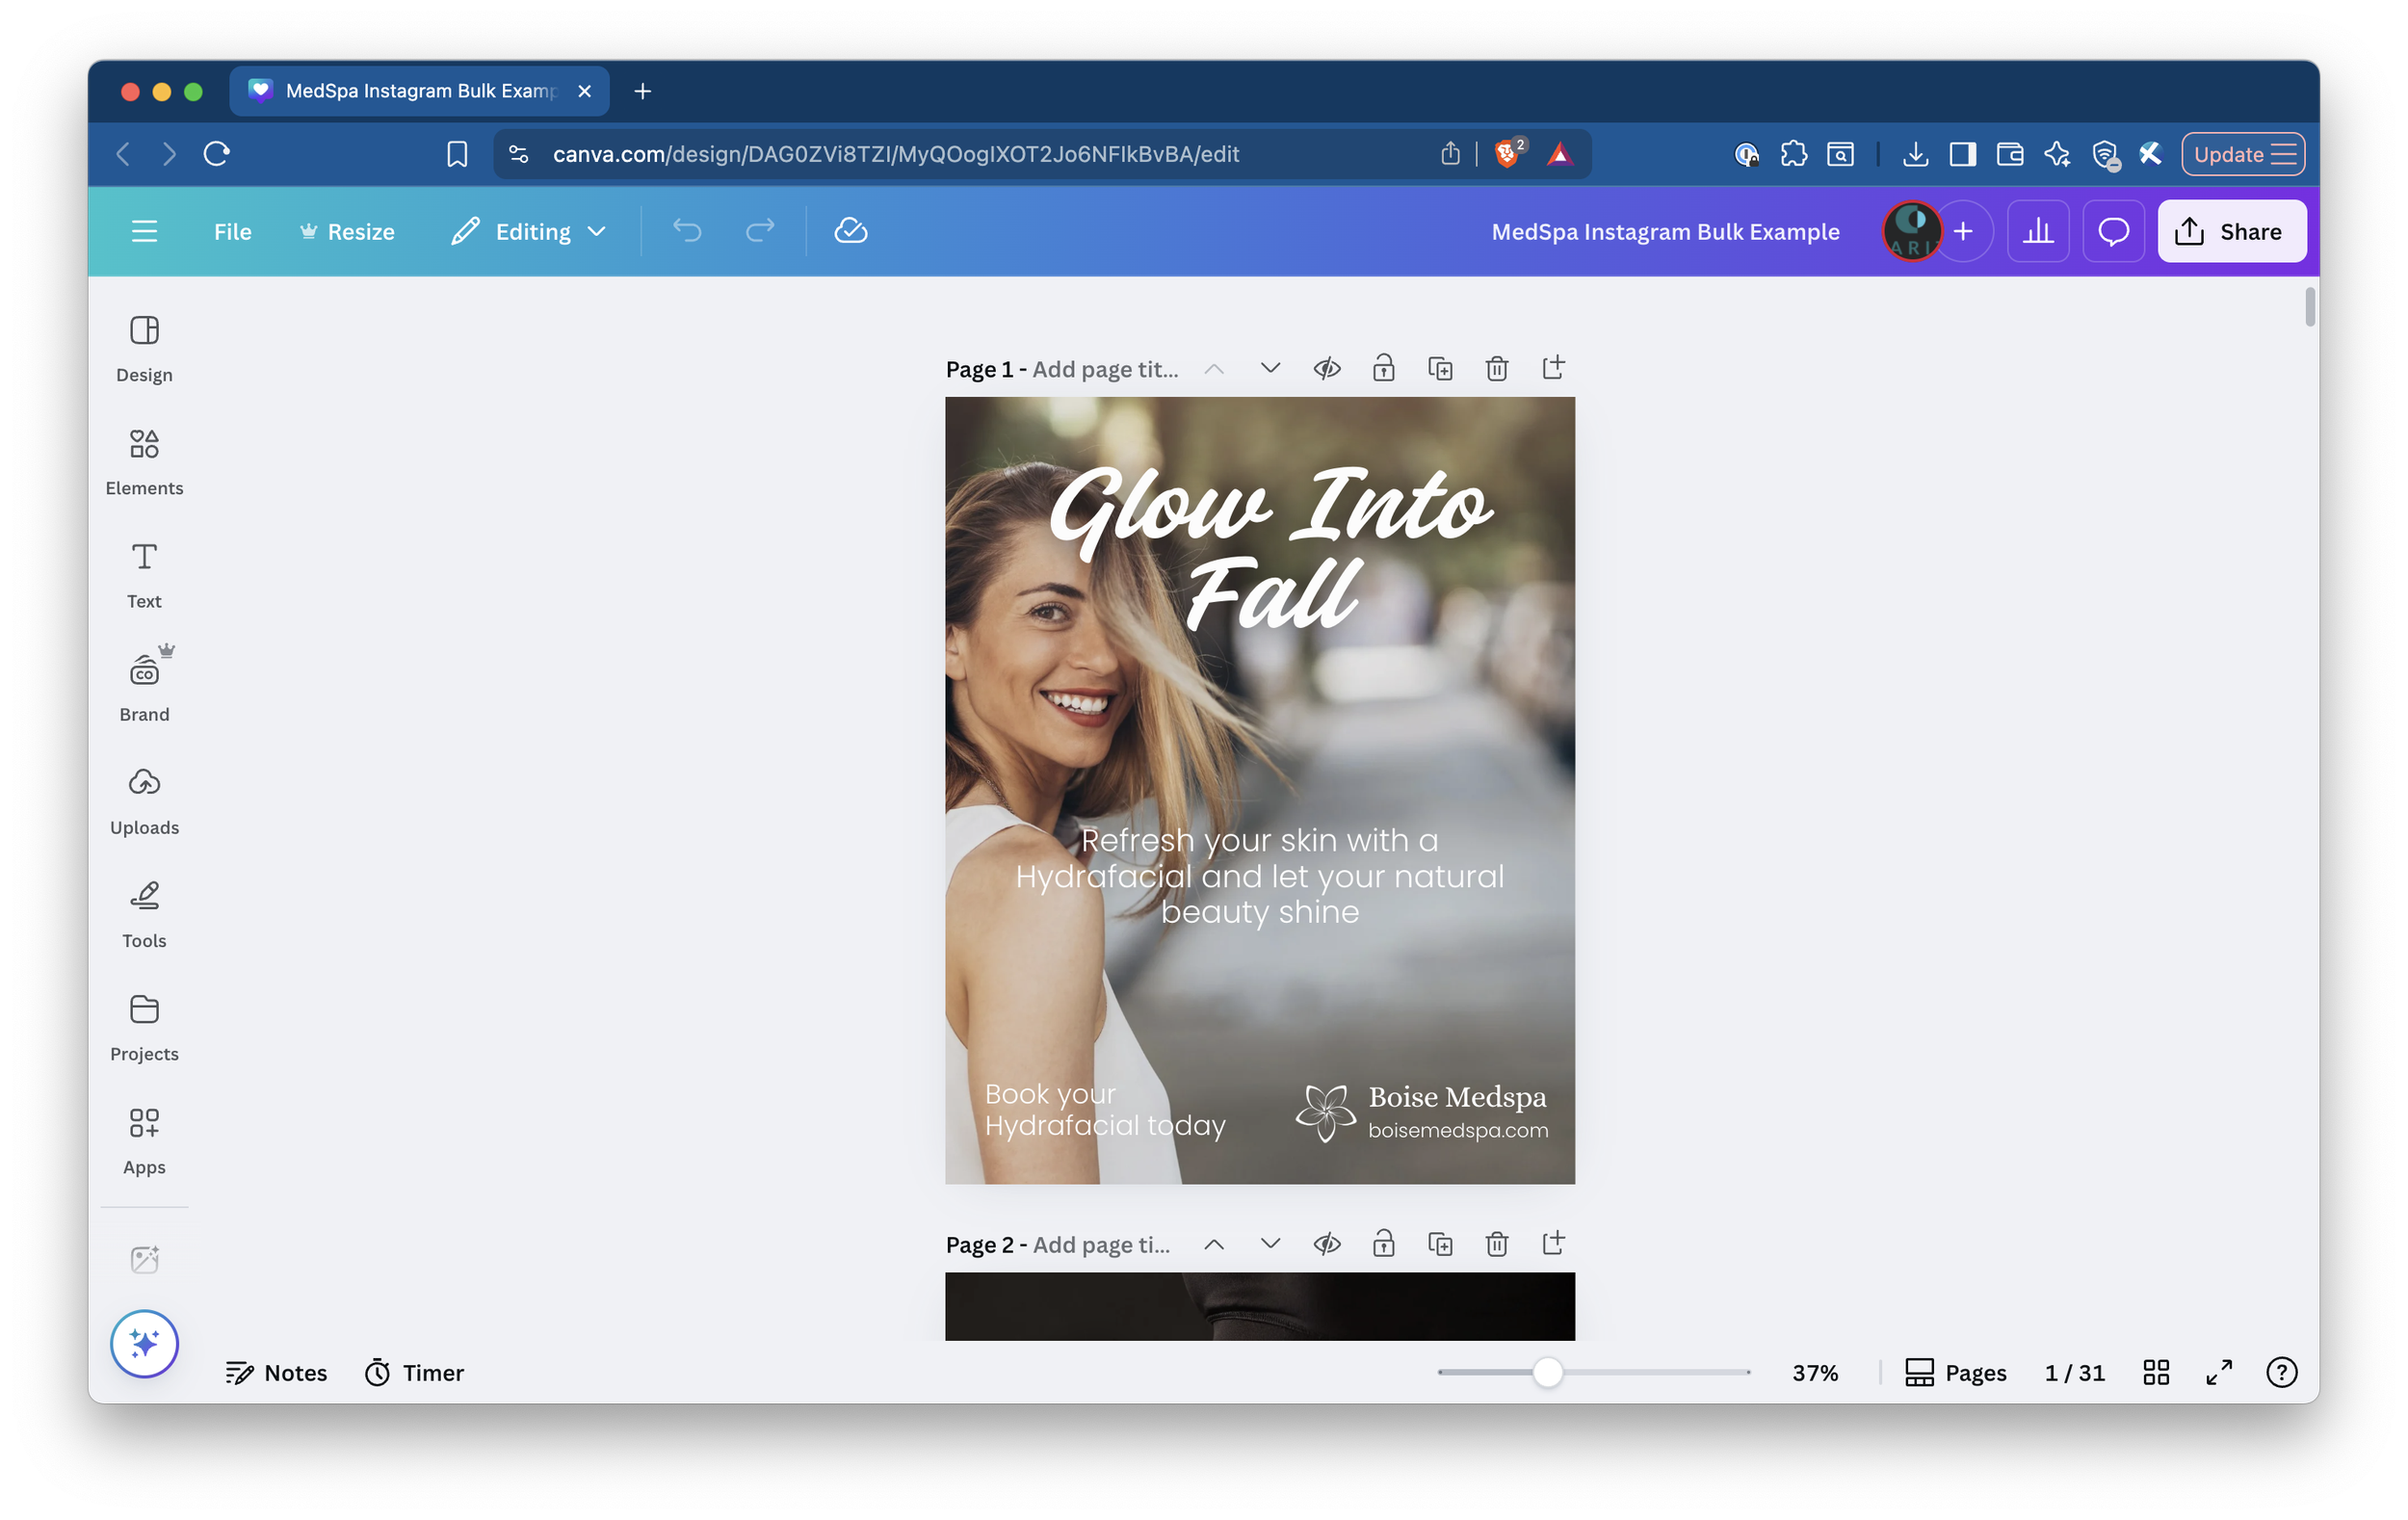Open the Brand kit panel

click(x=144, y=686)
